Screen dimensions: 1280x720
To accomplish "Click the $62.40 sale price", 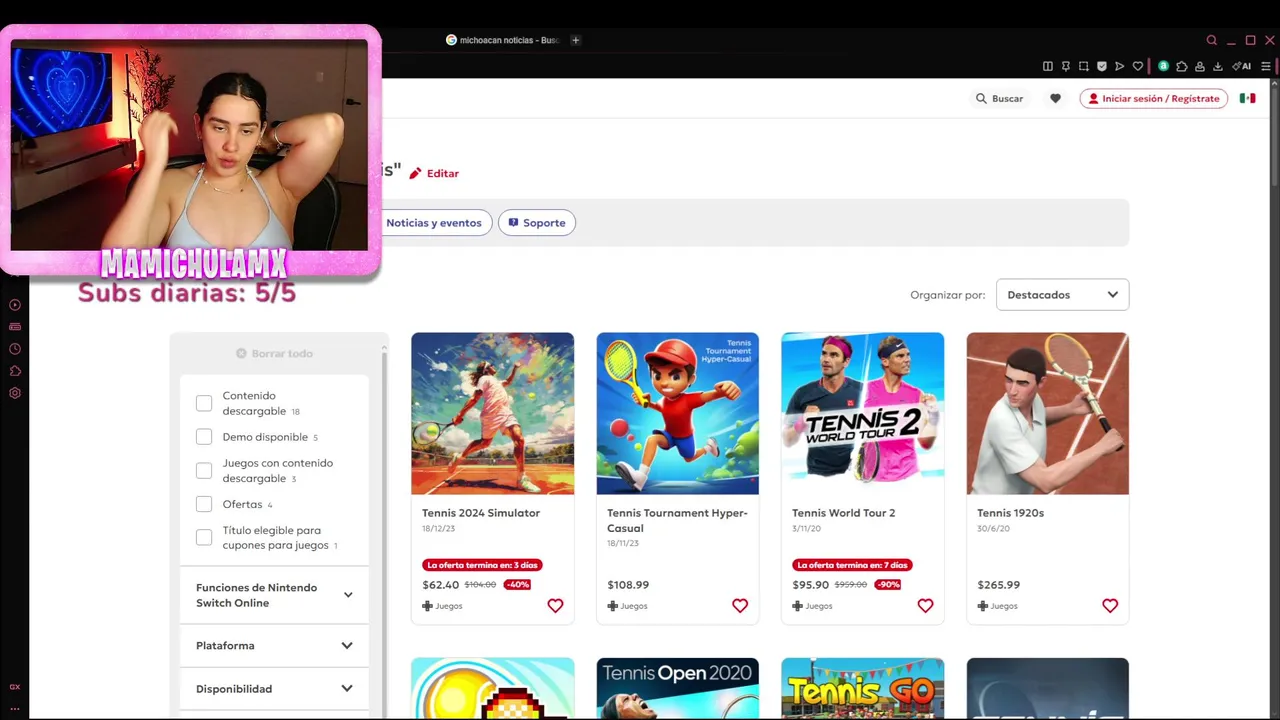I will point(440,585).
